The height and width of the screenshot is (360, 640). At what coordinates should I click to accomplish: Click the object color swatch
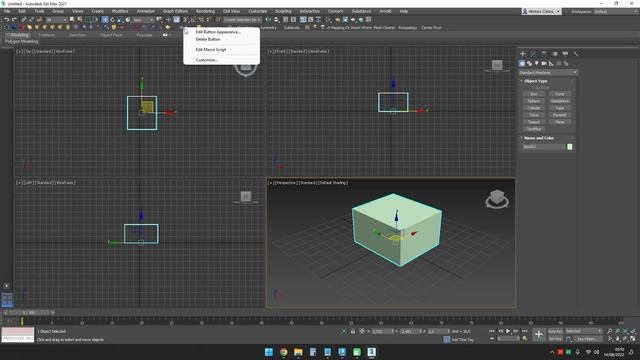pyautogui.click(x=570, y=147)
